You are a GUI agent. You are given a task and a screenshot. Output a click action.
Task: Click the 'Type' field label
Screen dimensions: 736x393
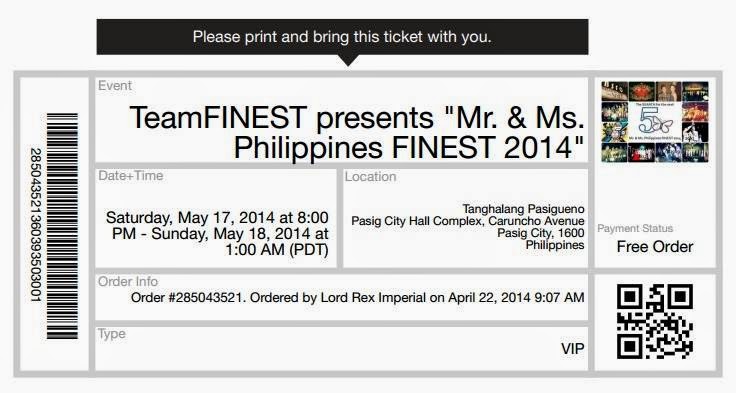click(x=112, y=334)
